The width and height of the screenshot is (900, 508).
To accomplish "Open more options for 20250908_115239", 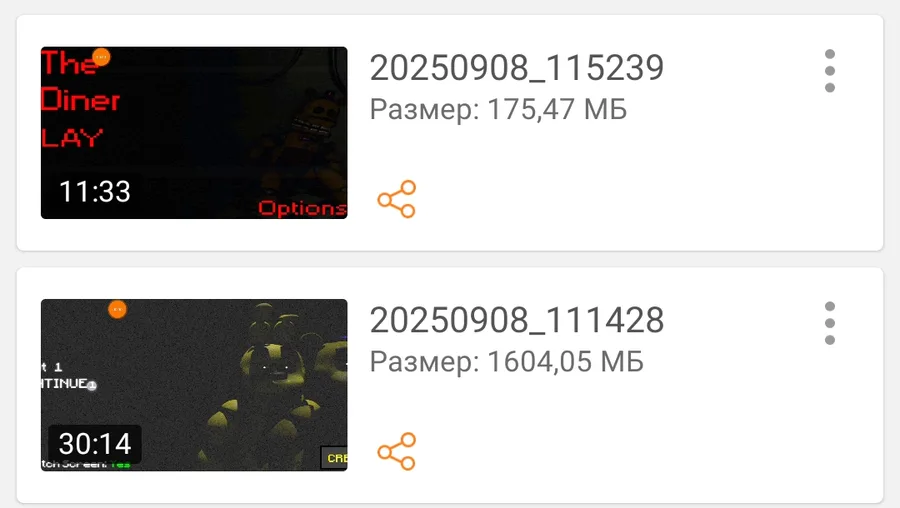I will point(829,71).
